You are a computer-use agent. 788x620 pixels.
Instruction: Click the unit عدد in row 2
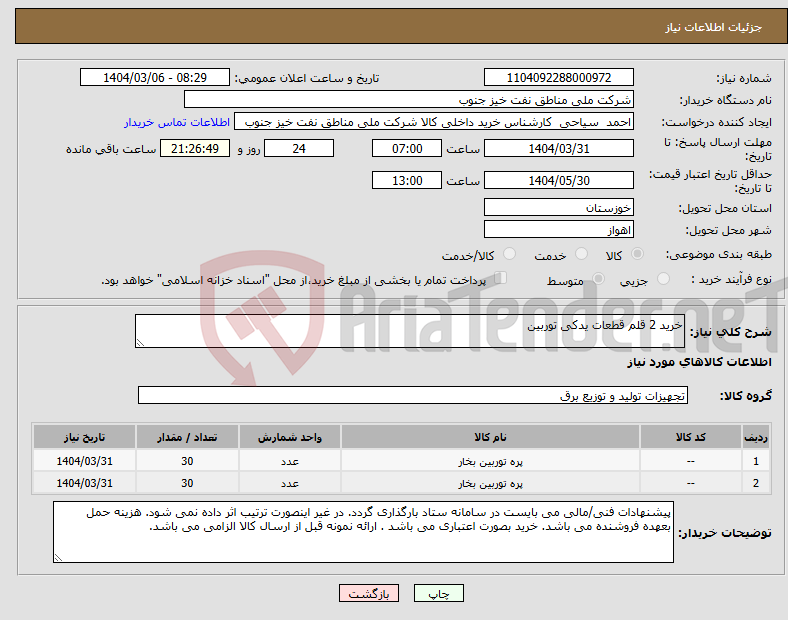[x=290, y=483]
